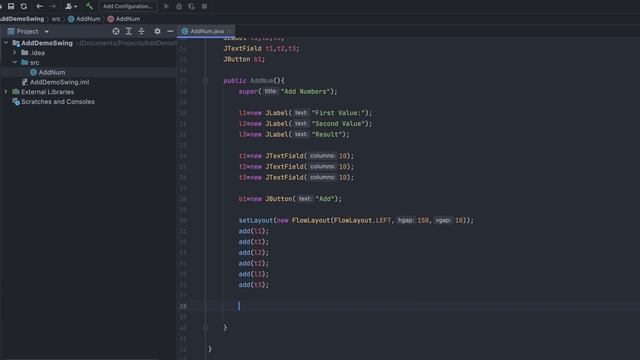Expand External Libraries node

[6, 92]
